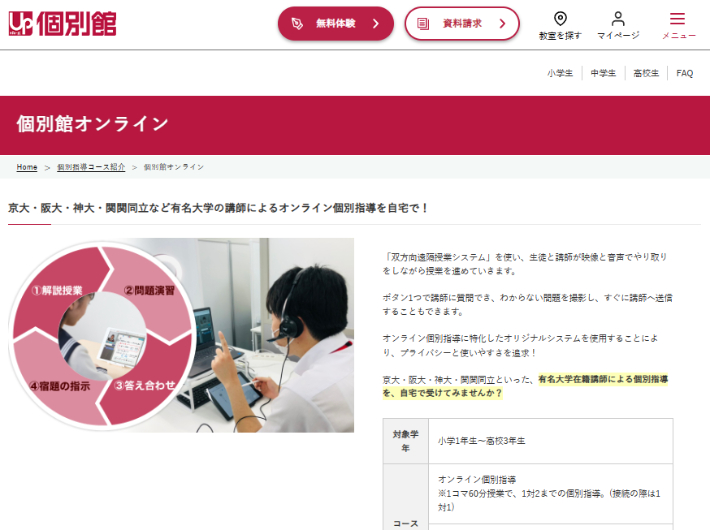The width and height of the screenshot is (710, 530).
Task: Go to Home in the breadcrumb
Action: 27,167
